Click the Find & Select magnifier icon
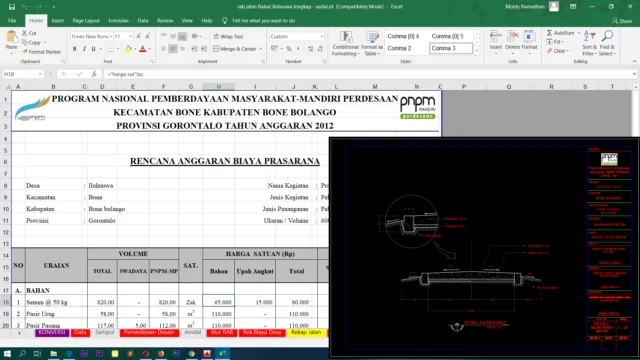 (x=607, y=36)
